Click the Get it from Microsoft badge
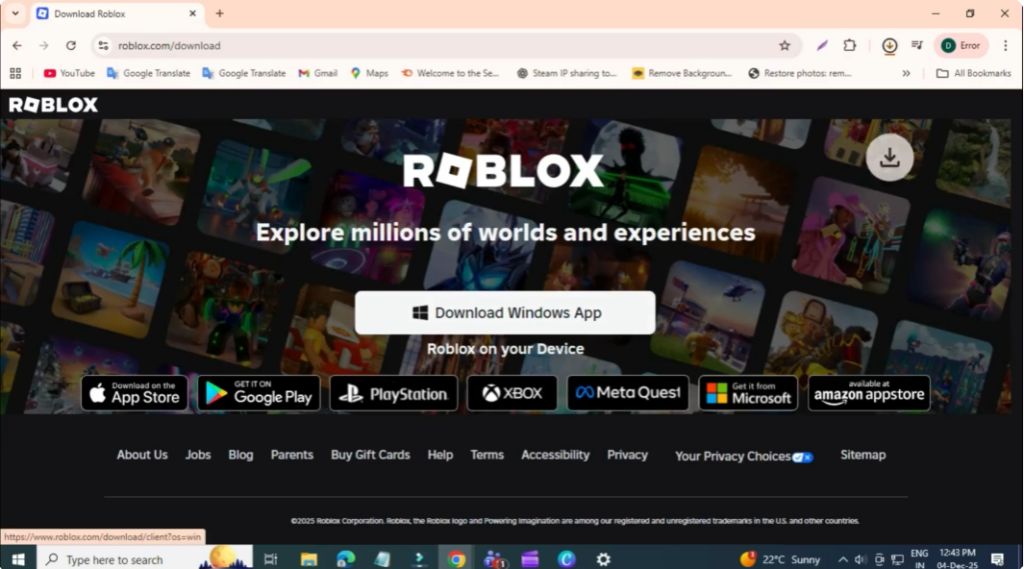This screenshot has height=569, width=1024. pos(748,393)
